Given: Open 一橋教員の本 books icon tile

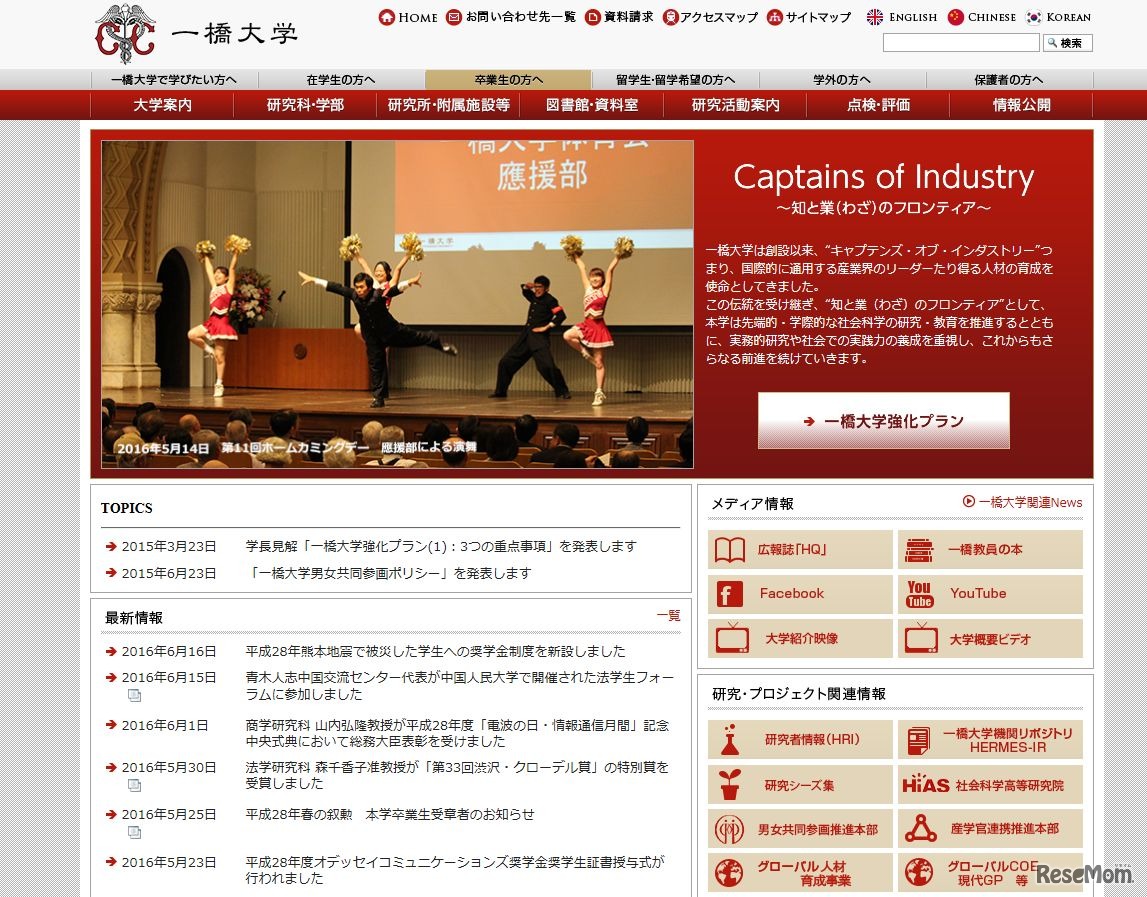Looking at the screenshot, I should click(x=990, y=549).
